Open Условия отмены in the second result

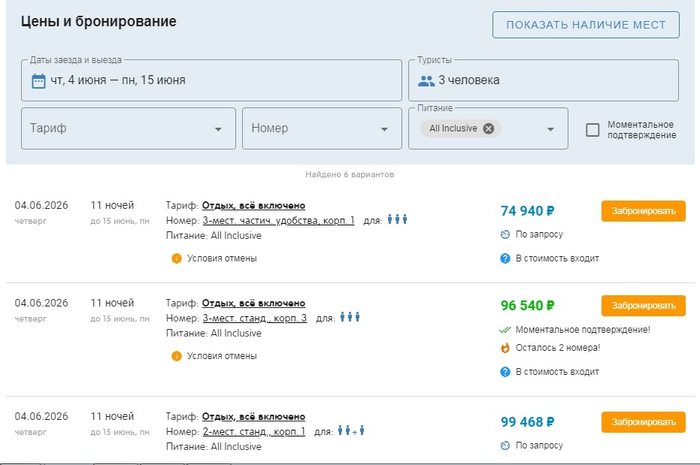(221, 355)
